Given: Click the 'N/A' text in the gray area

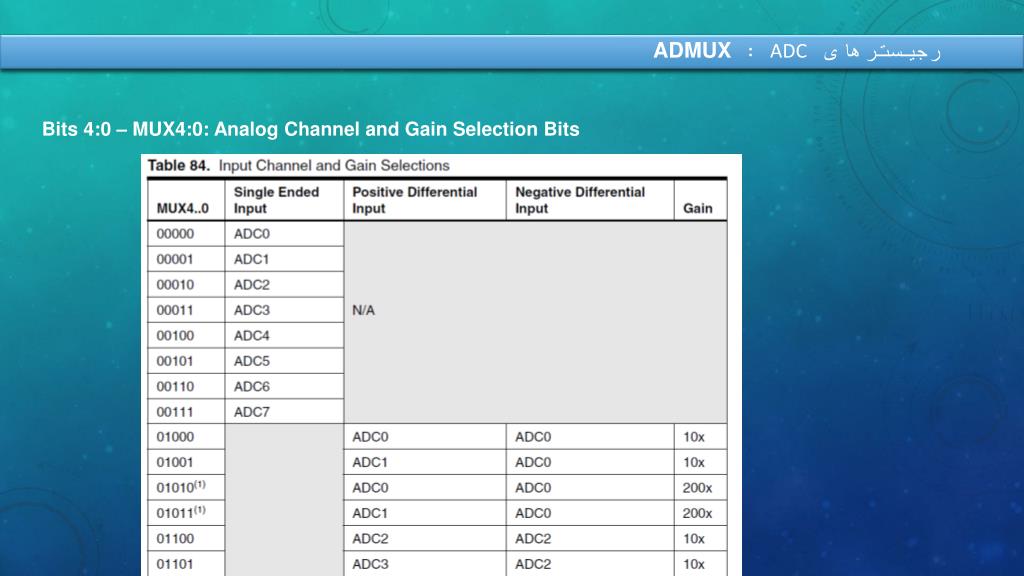Looking at the screenshot, I should [364, 310].
